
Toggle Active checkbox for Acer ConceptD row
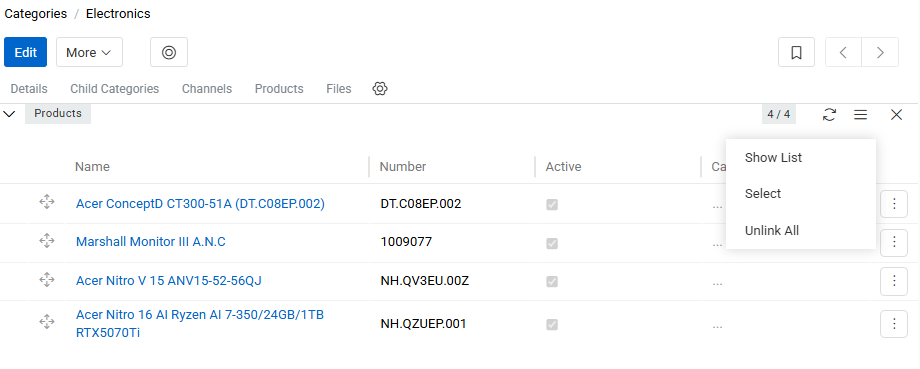coord(552,205)
